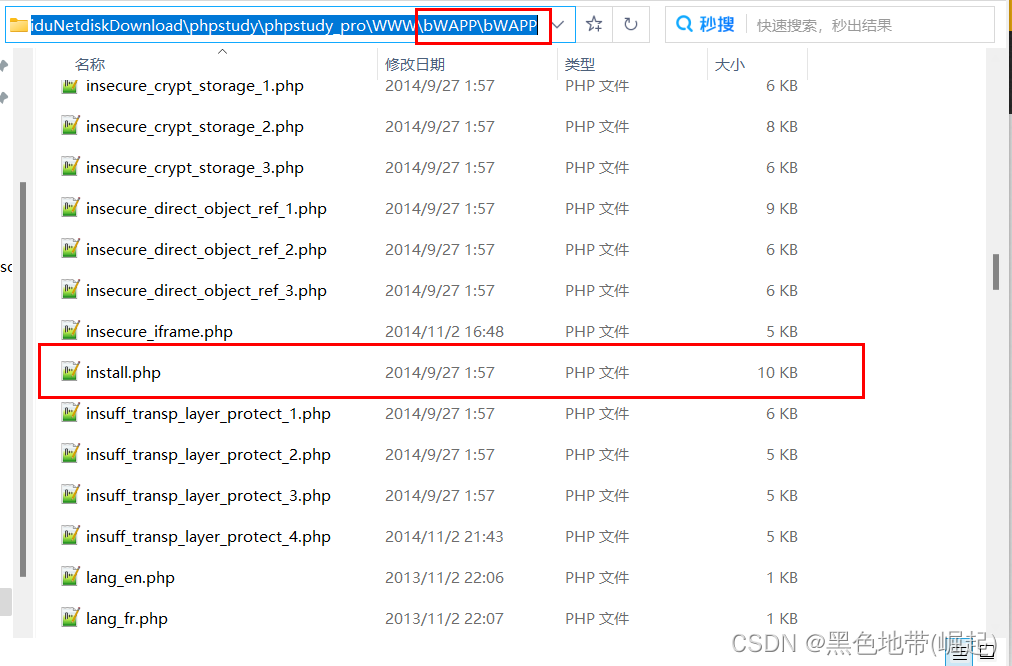Click the 9 KB size value
This screenshot has height=666, width=1012.
[782, 209]
